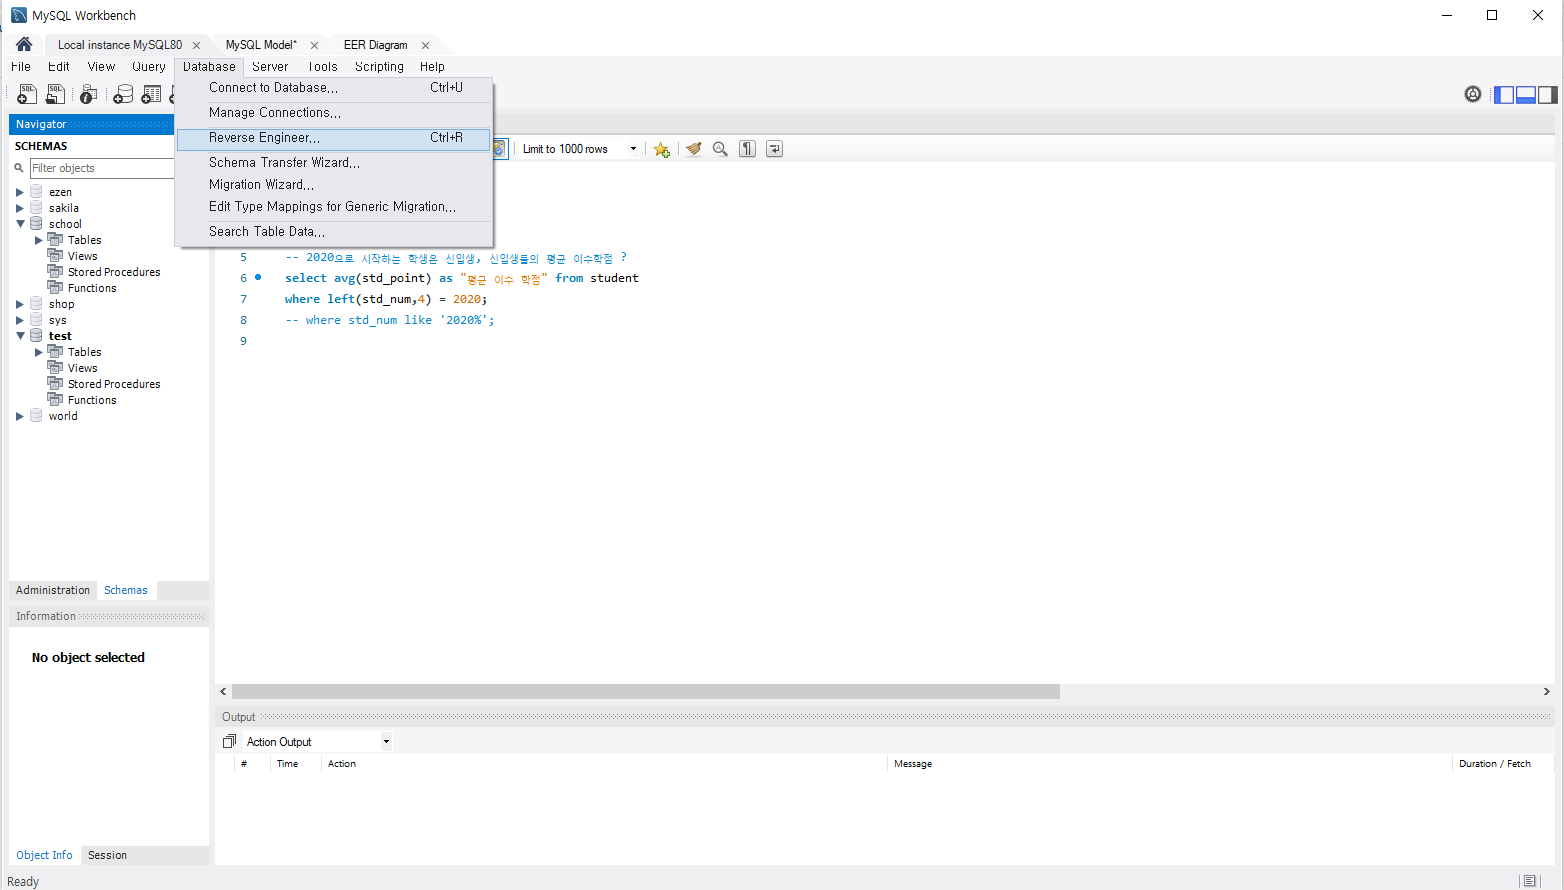Open the Help menu
Screen dimensions: 1564x890
tap(432, 66)
